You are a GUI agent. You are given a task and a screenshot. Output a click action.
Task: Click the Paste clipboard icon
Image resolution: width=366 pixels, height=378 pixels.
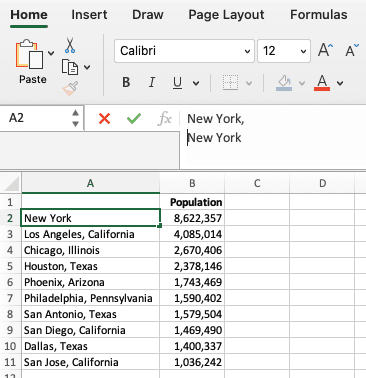click(x=30, y=54)
